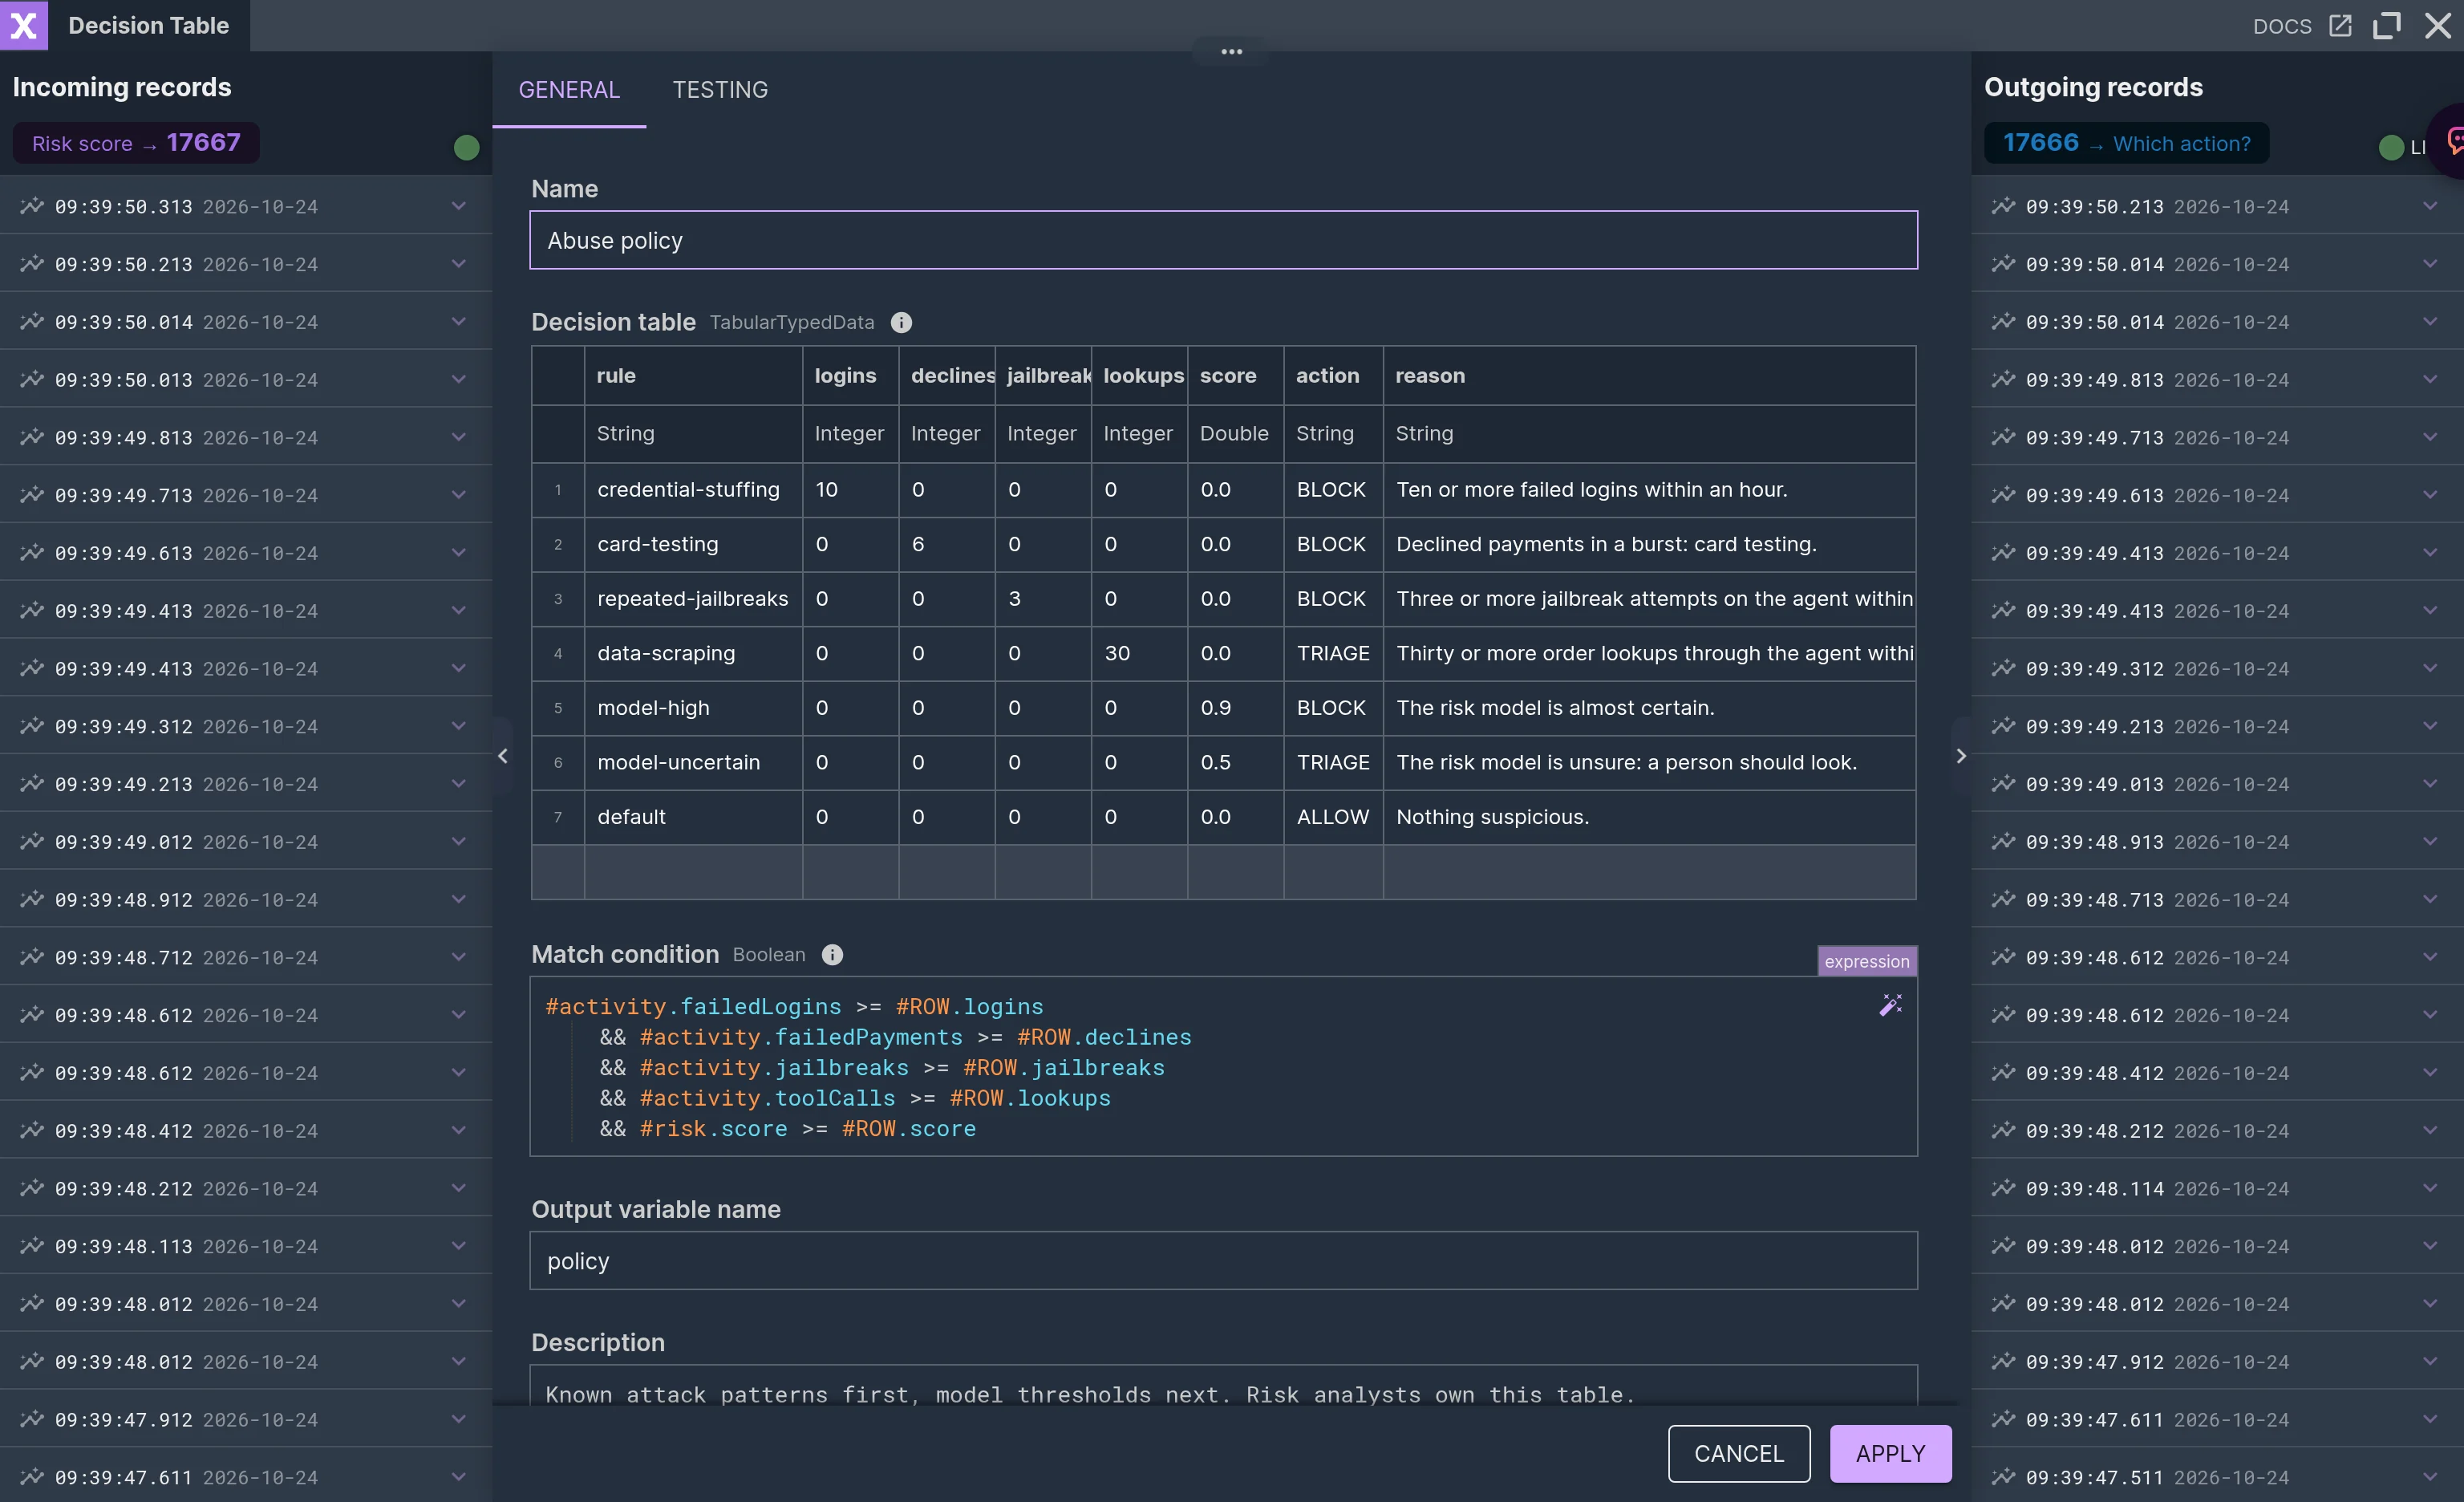Screen dimensions: 2464x1502
Task: Toggle green live indicator in Incoming records
Action: coord(466,148)
